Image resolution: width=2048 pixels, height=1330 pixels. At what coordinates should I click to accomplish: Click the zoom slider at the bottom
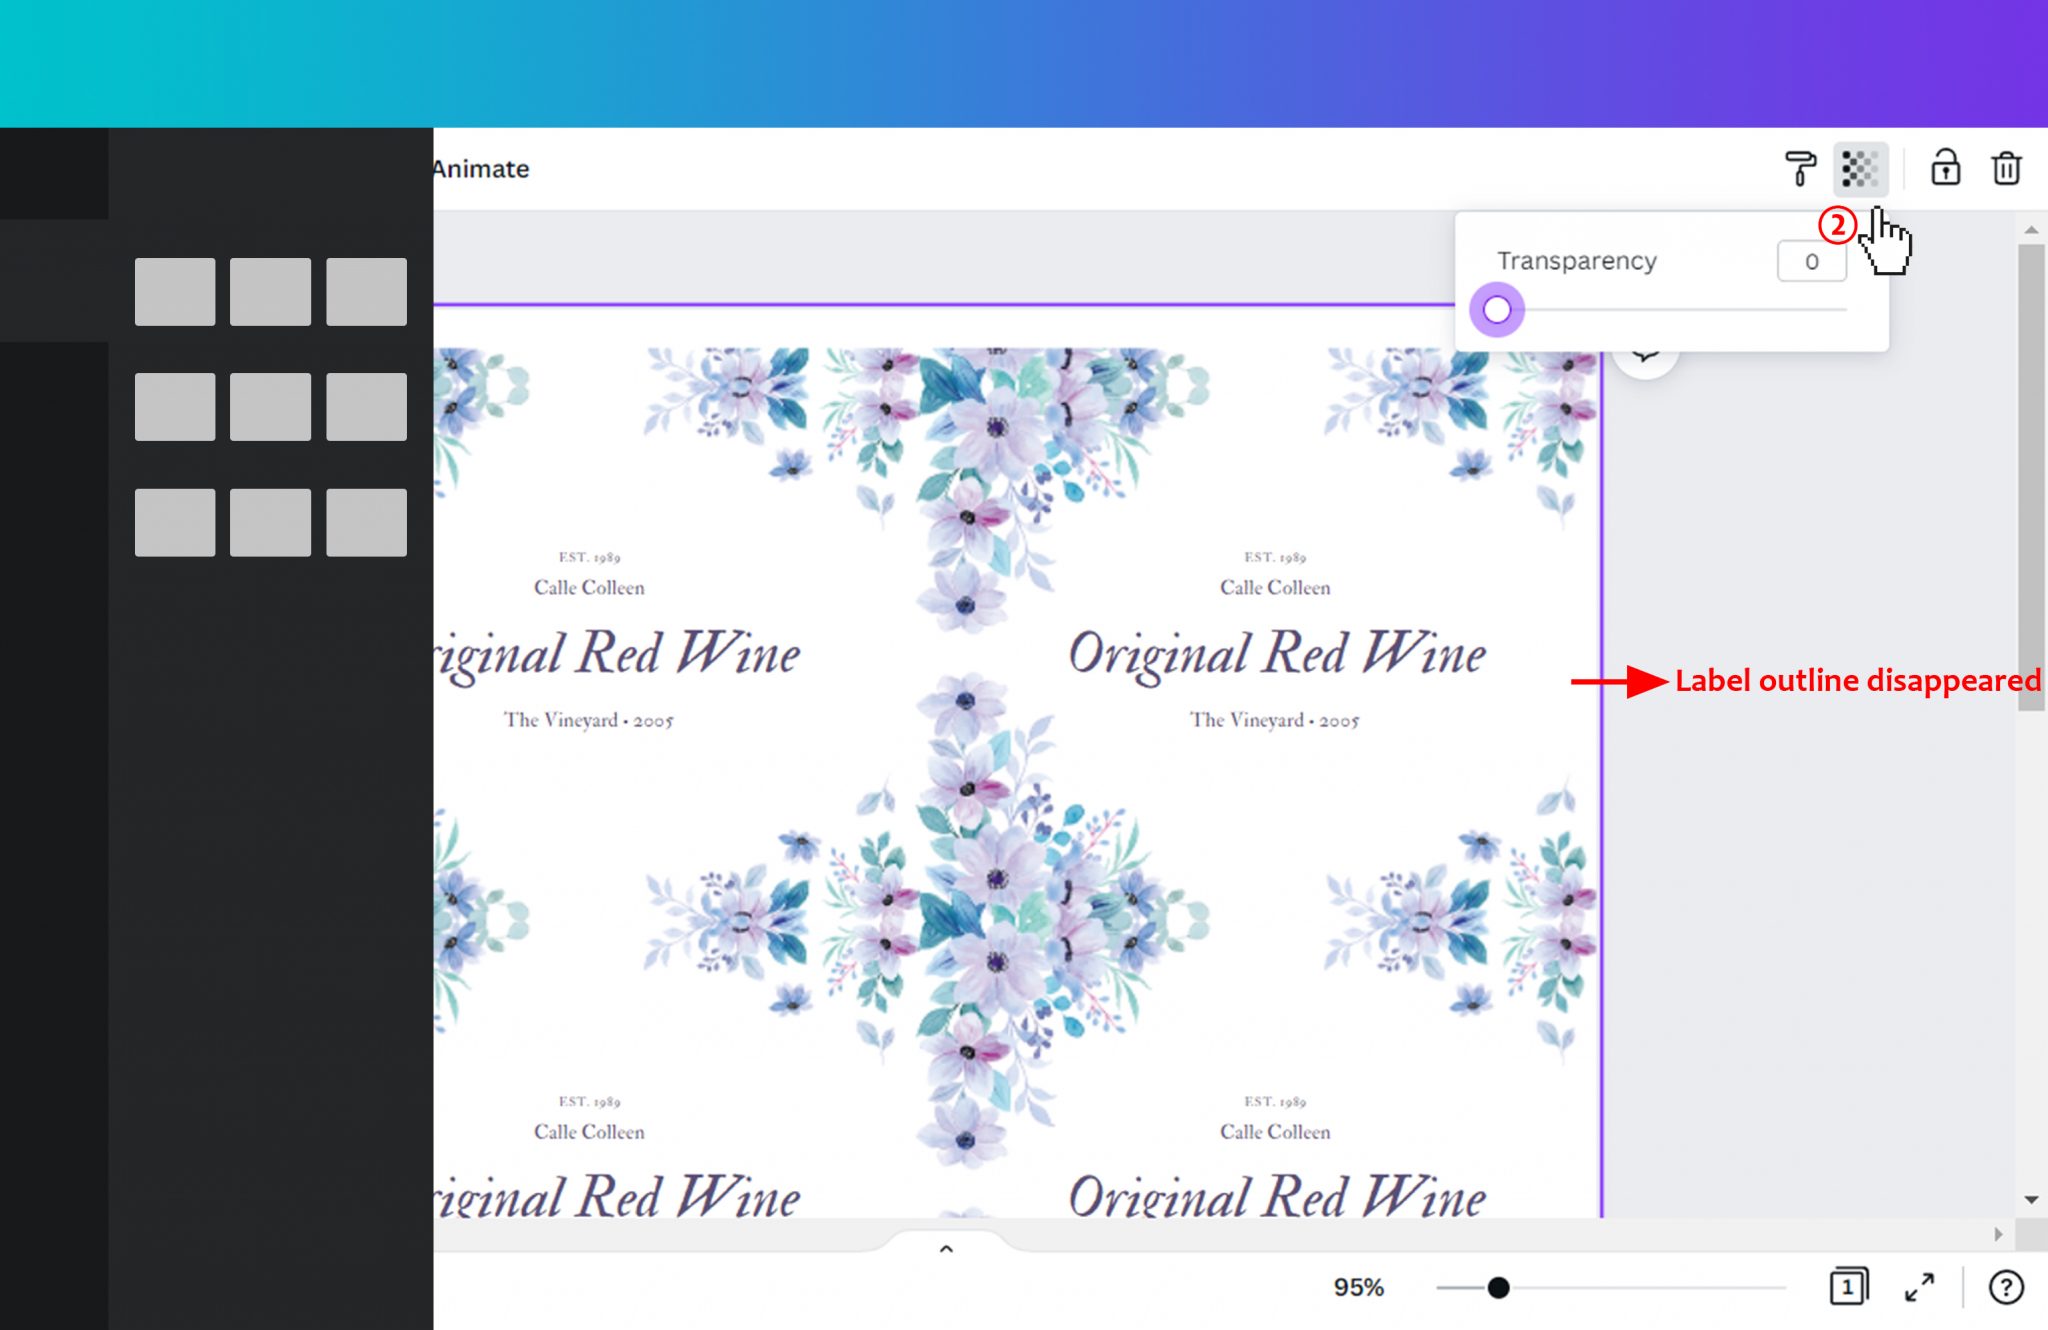[1497, 1288]
